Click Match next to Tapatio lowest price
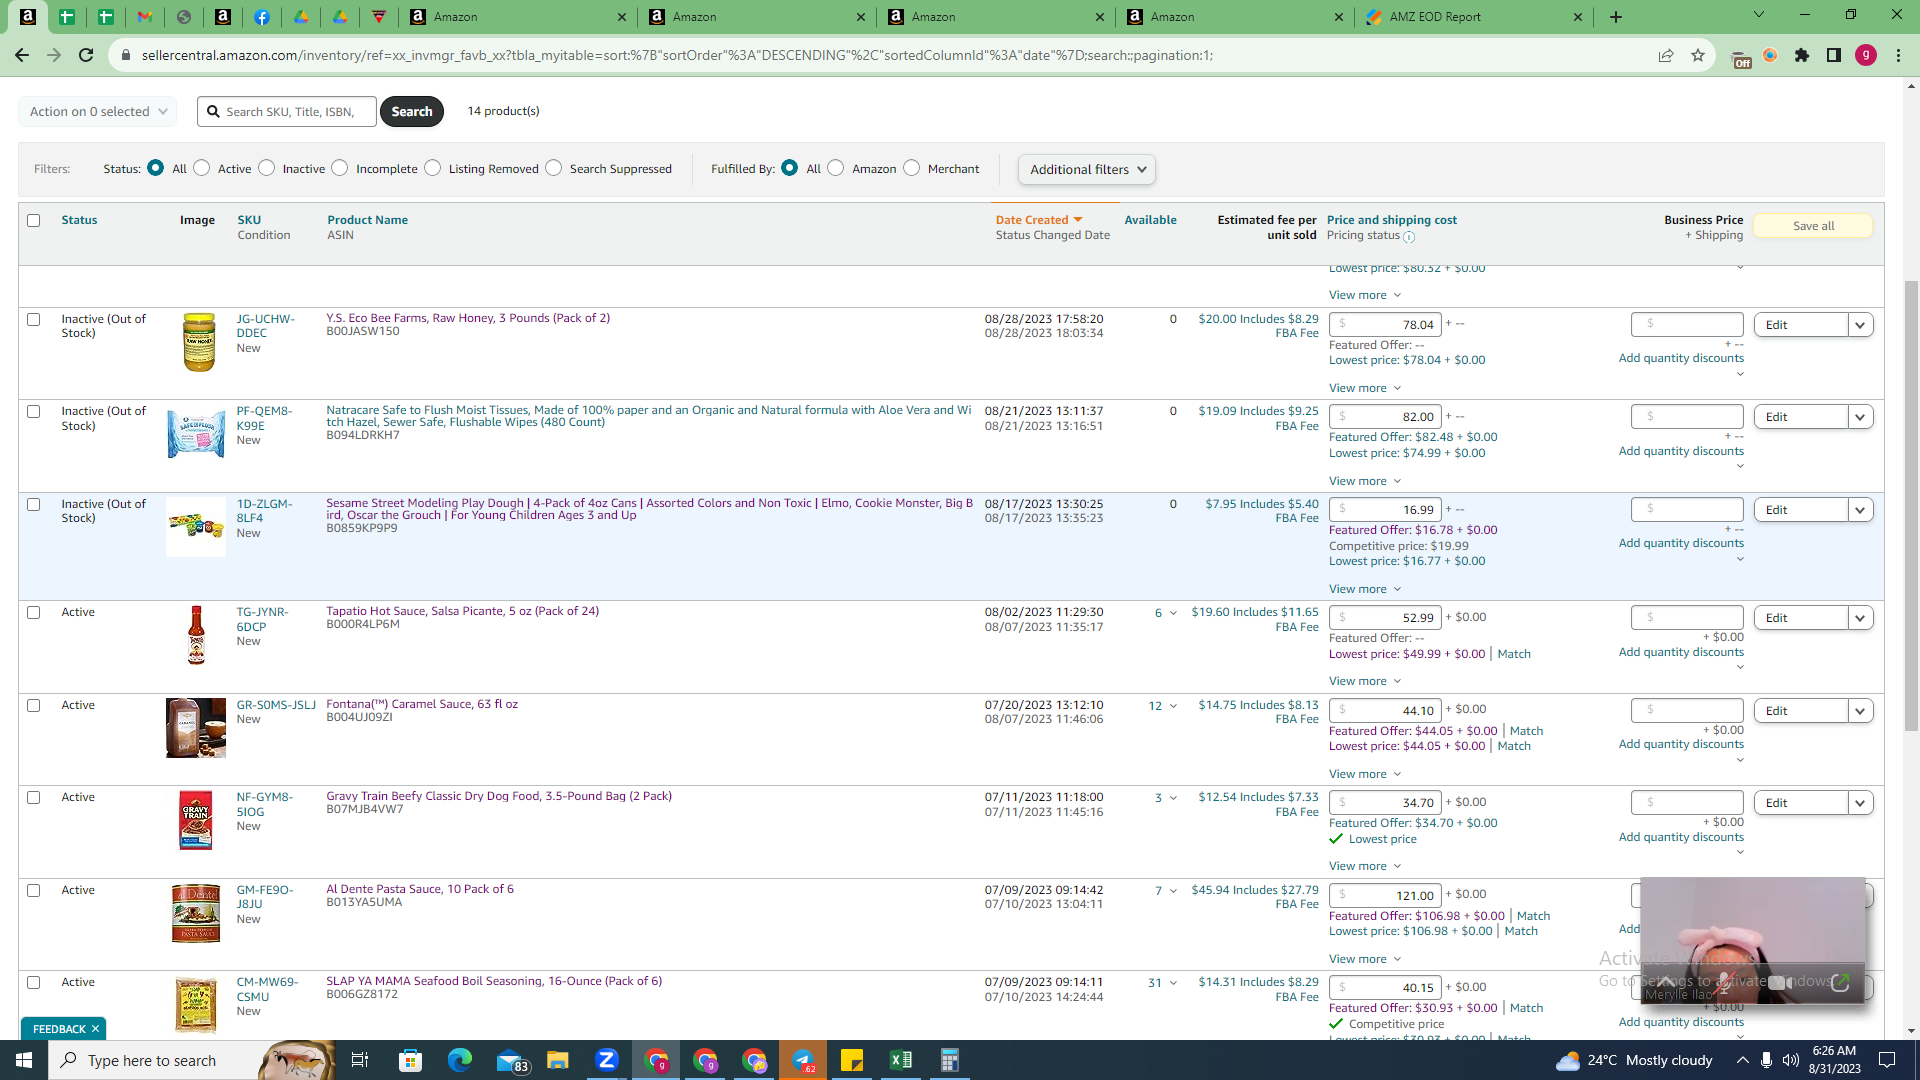Screen dimensions: 1920x1080 (x=1514, y=654)
